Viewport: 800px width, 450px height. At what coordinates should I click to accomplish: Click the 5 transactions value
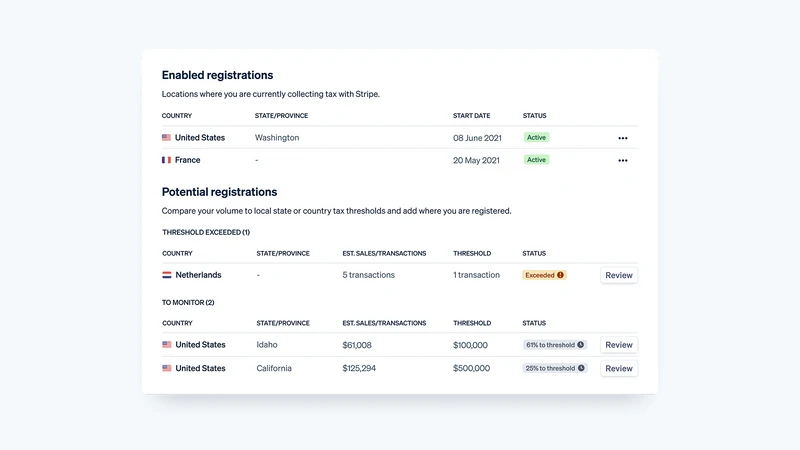pos(368,275)
